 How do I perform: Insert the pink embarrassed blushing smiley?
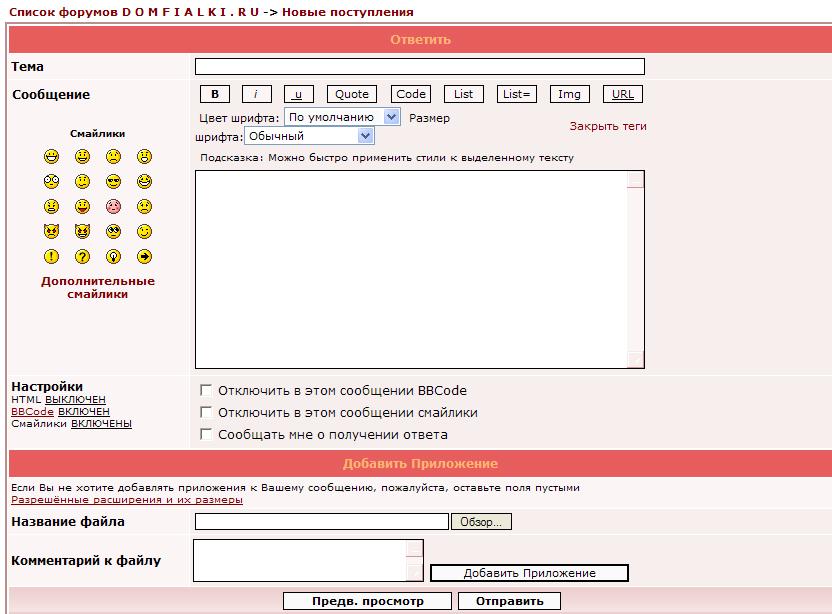pyautogui.click(x=113, y=206)
